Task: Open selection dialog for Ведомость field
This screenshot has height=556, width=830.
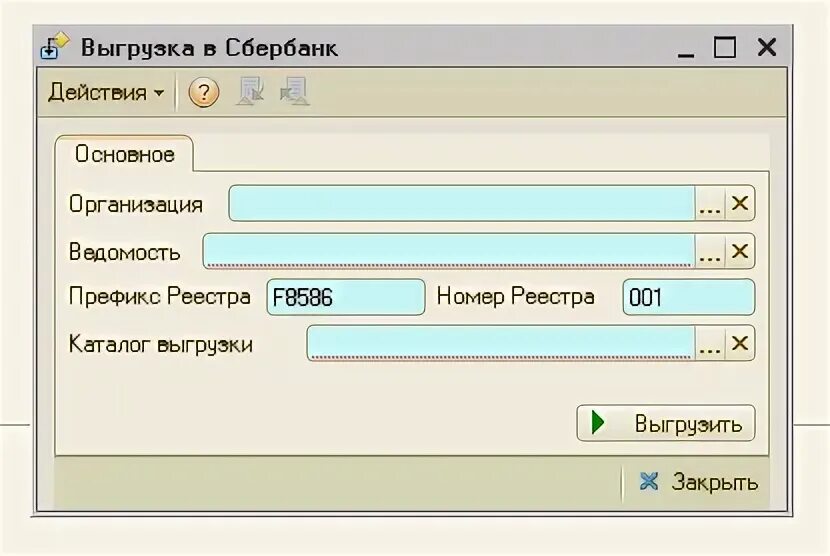Action: tap(710, 250)
